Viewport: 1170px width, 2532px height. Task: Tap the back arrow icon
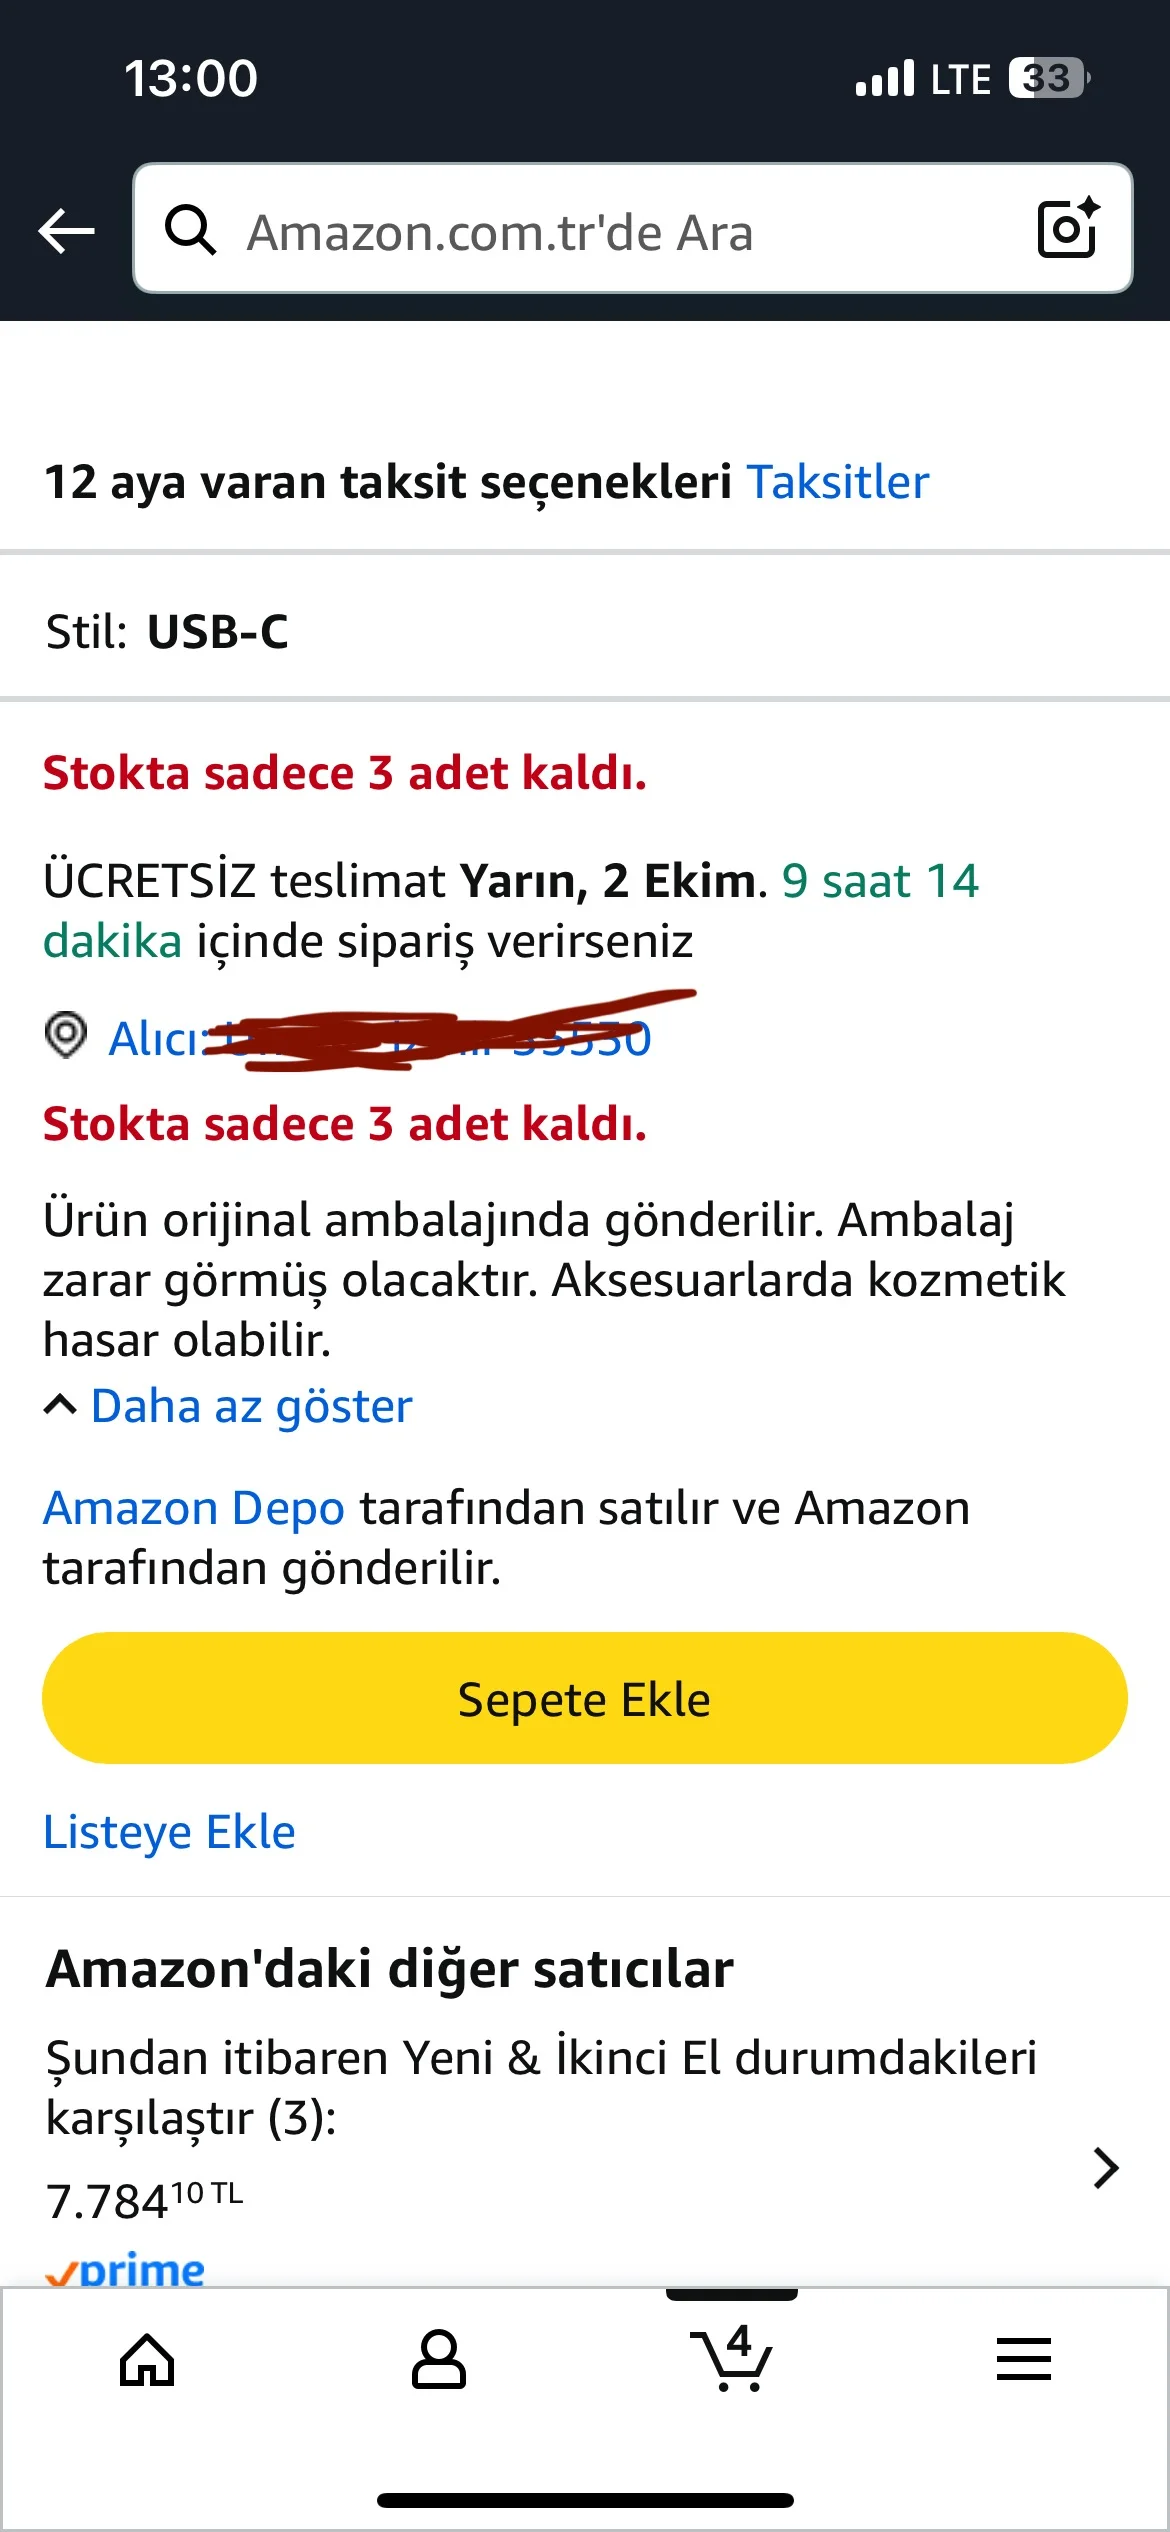66,231
